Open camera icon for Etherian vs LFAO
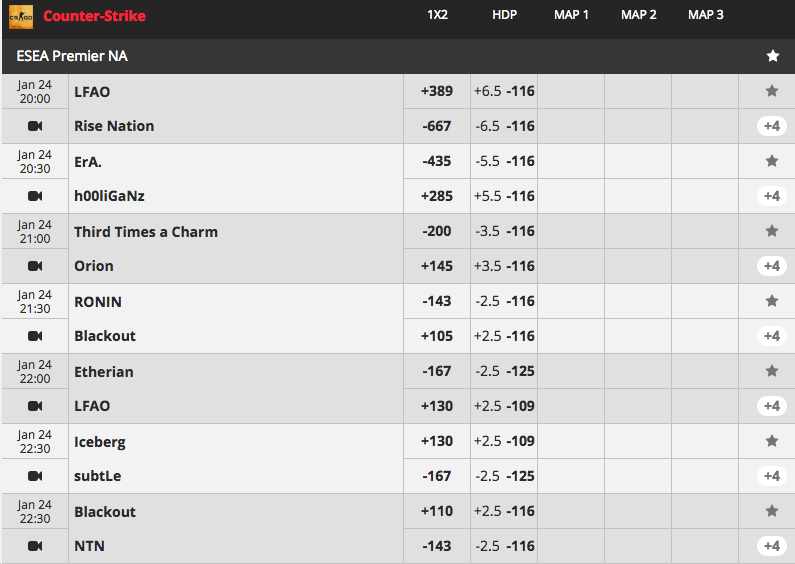Viewport: 795px width, 564px height. point(35,406)
